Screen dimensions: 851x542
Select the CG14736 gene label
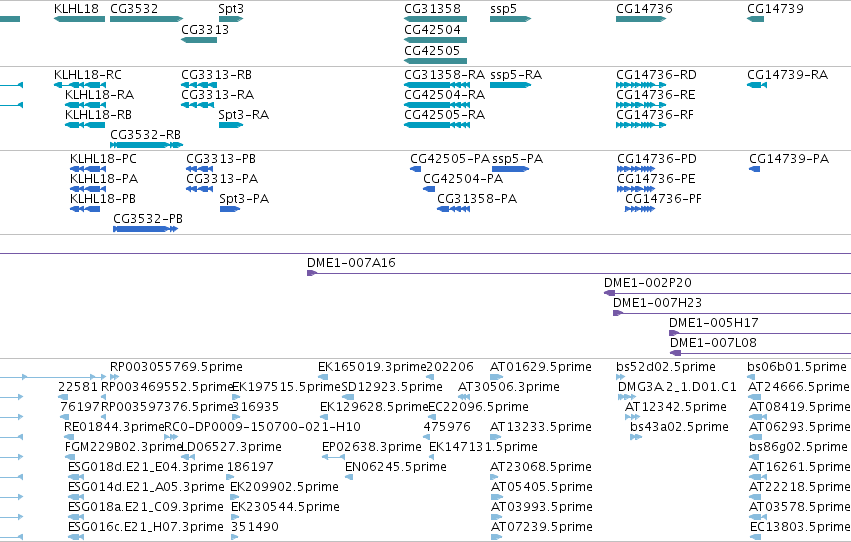click(644, 9)
